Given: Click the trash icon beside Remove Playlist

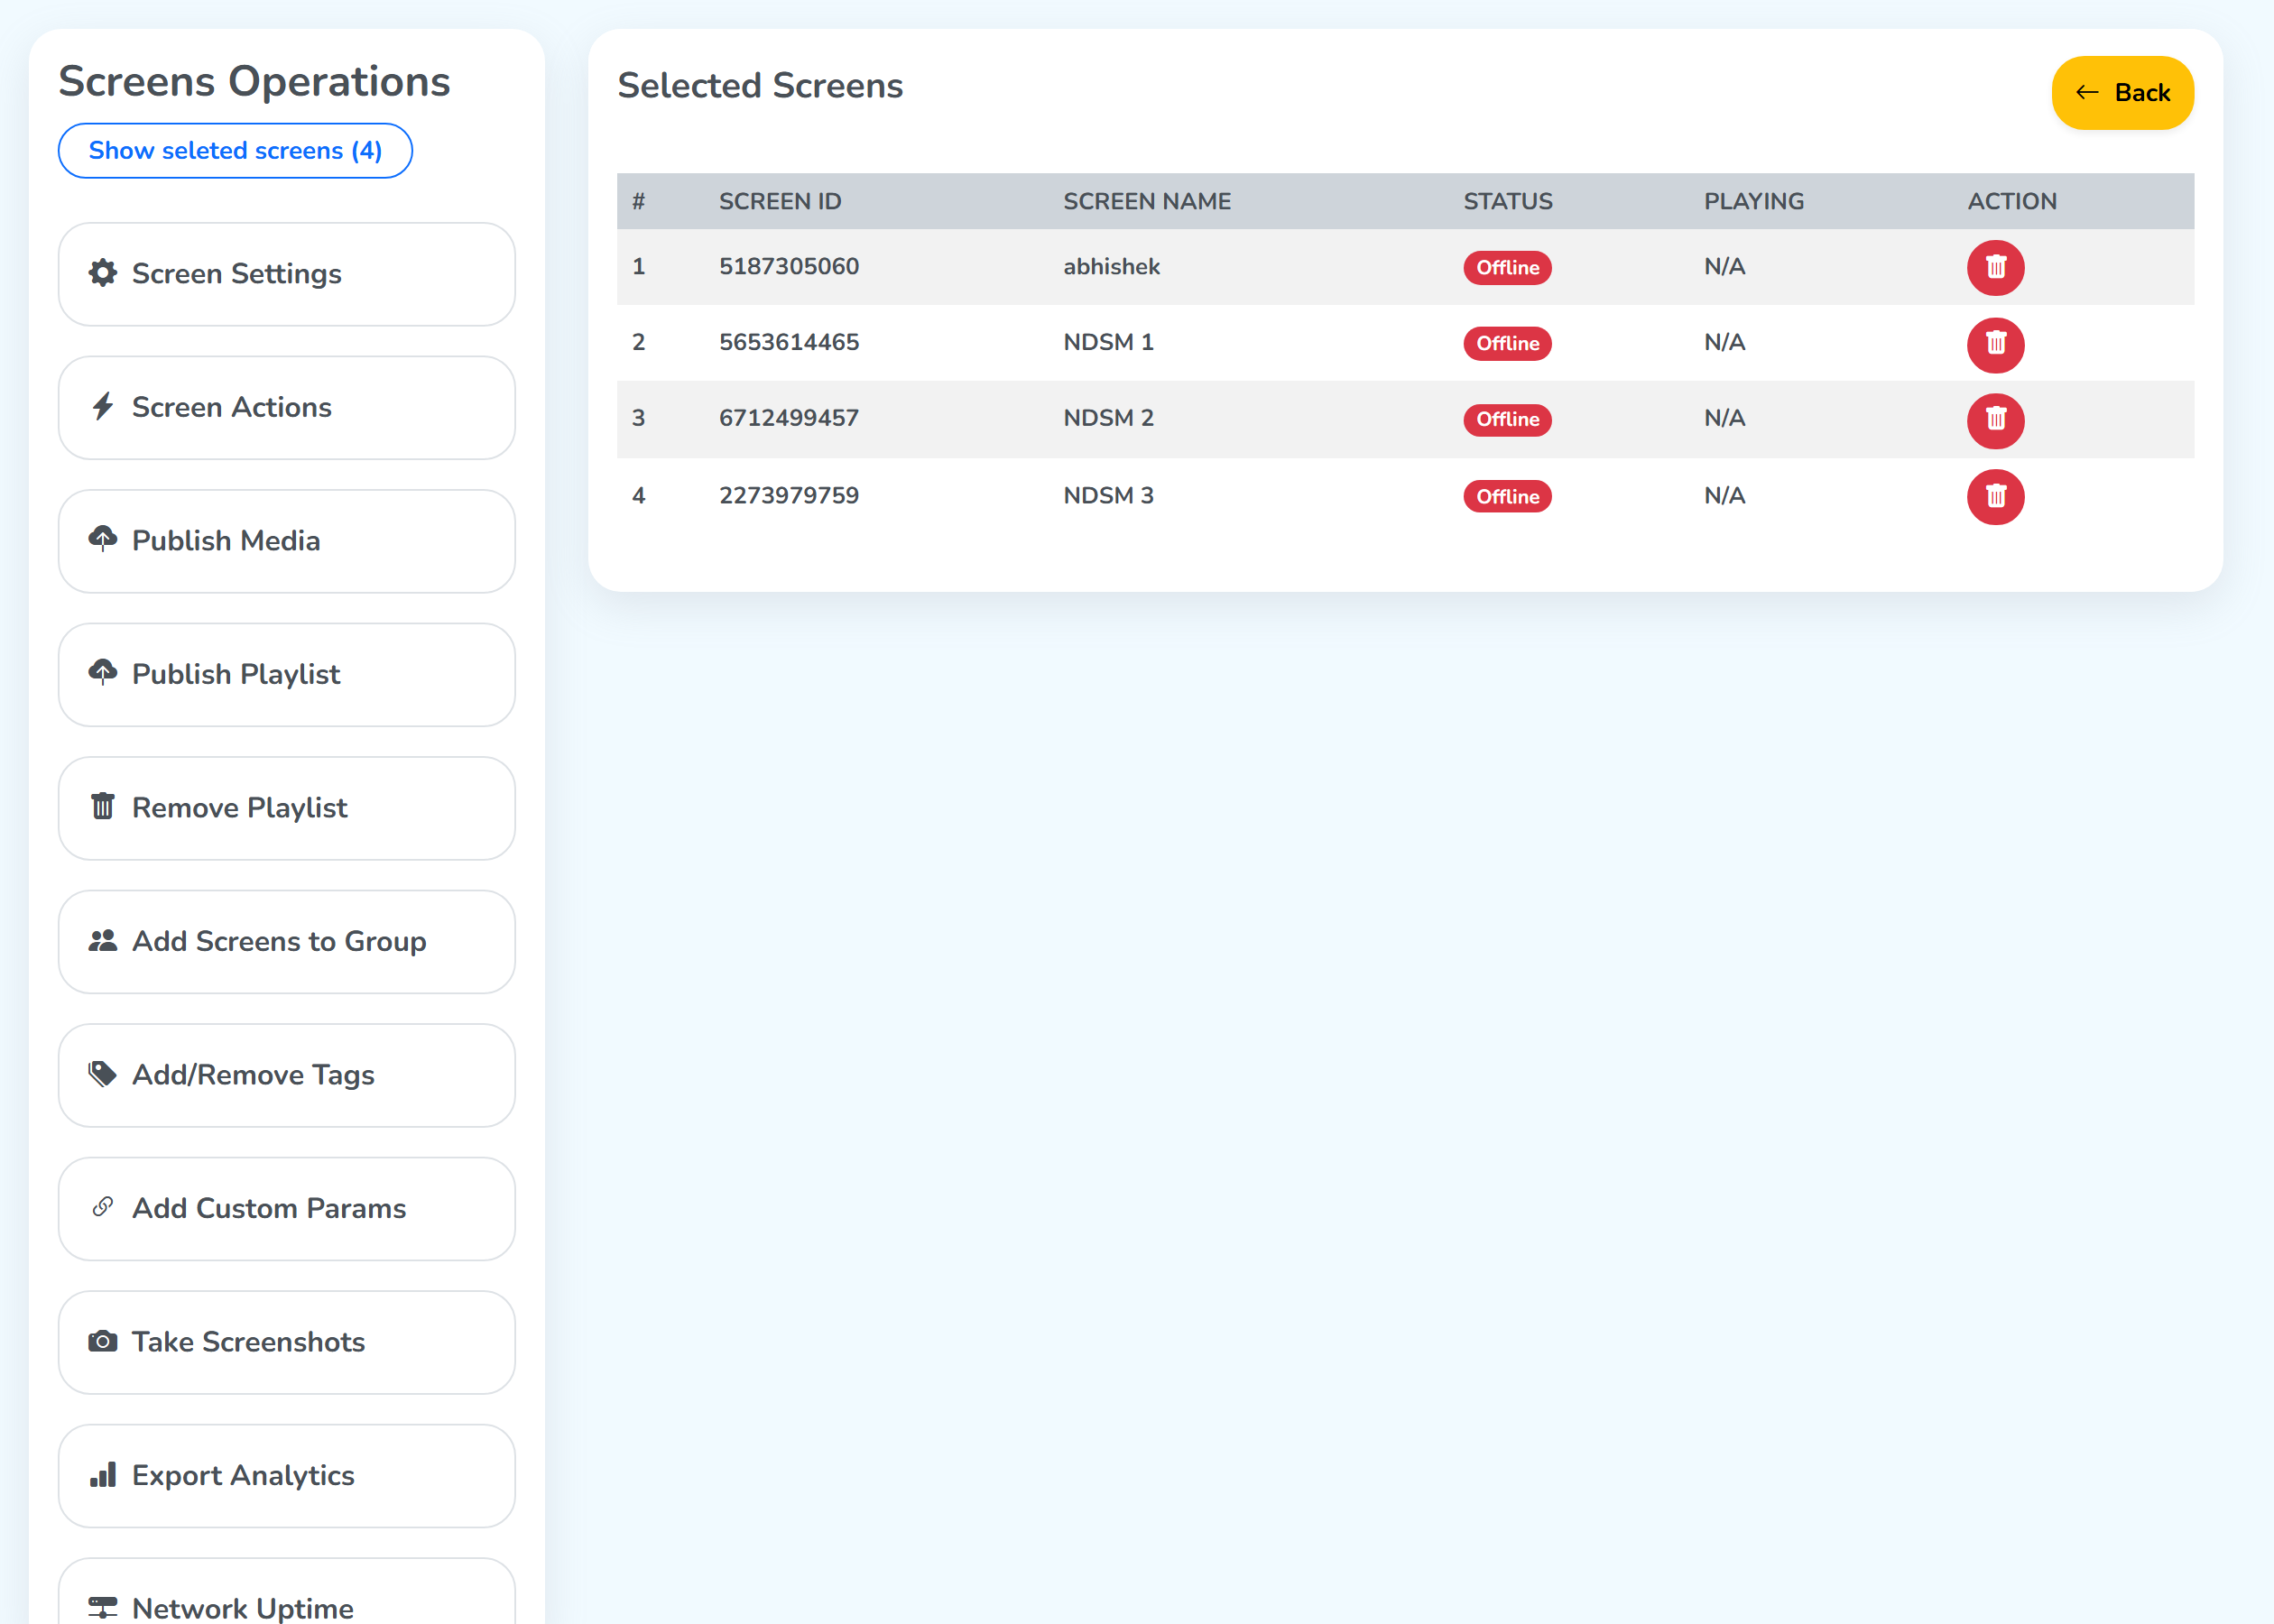Looking at the screenshot, I should click(103, 806).
